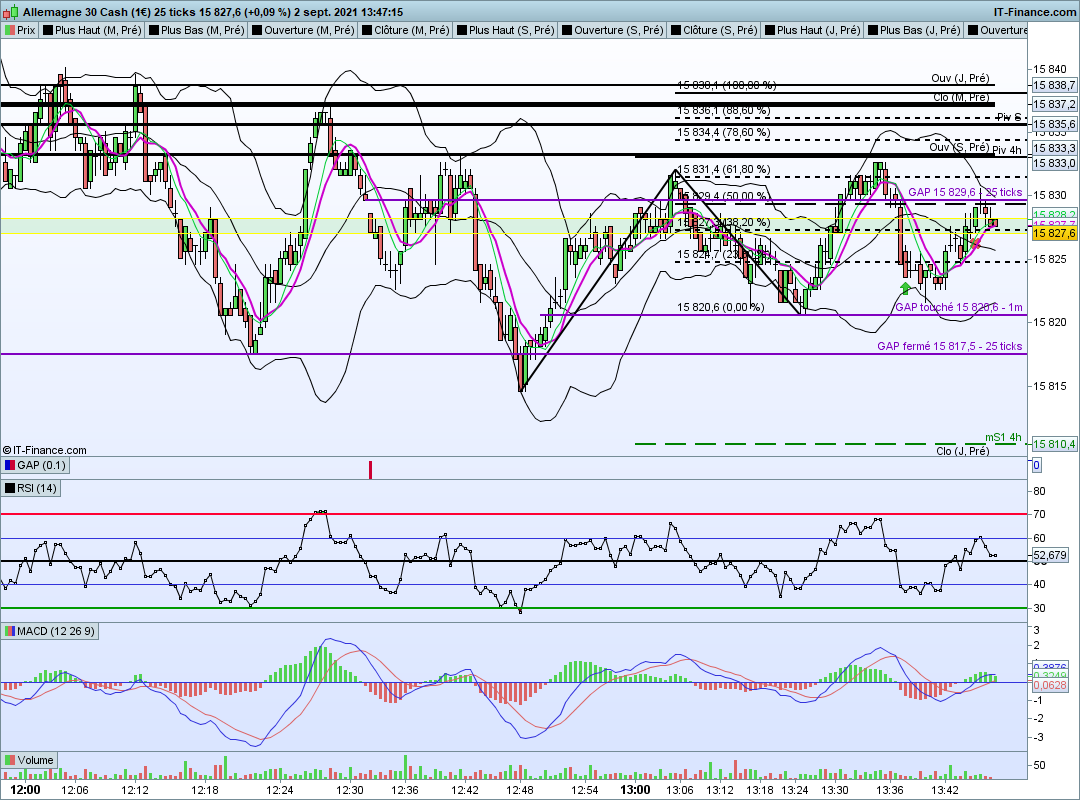Click the 12:00 time axis label
This screenshot has width=1080, height=800.
click(x=25, y=790)
